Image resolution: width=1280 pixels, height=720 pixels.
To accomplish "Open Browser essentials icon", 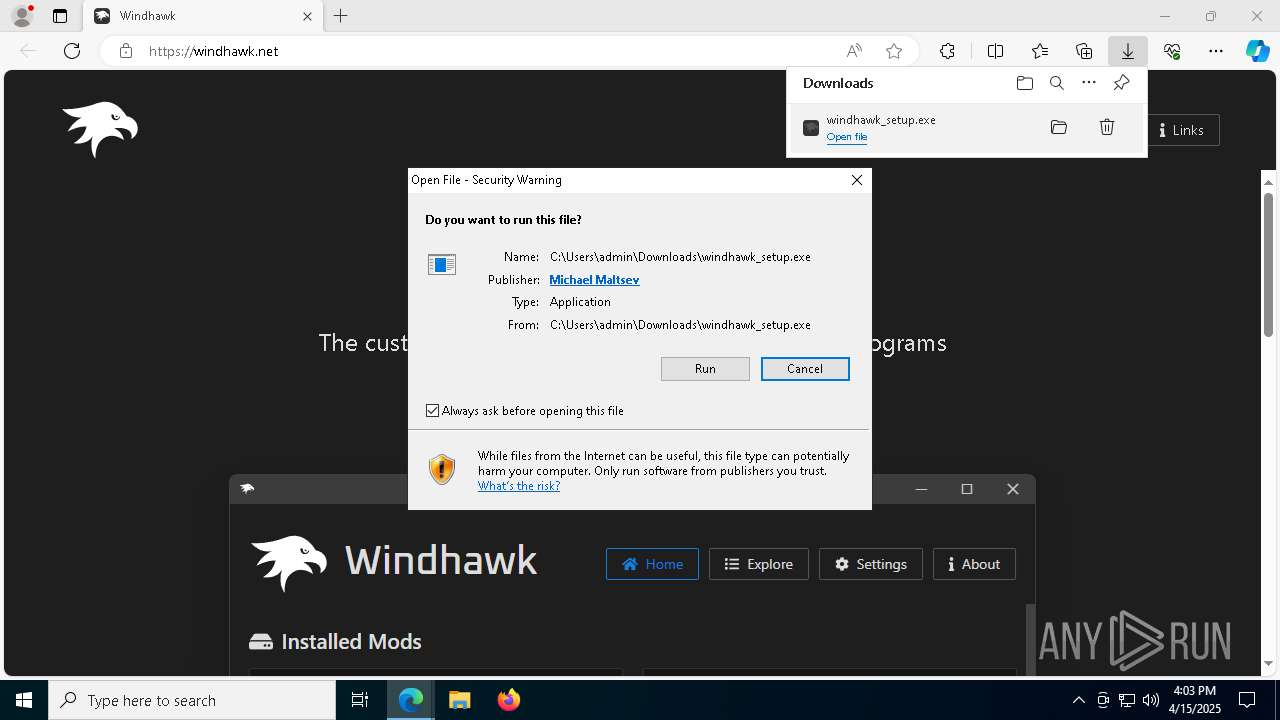I will tap(1172, 51).
